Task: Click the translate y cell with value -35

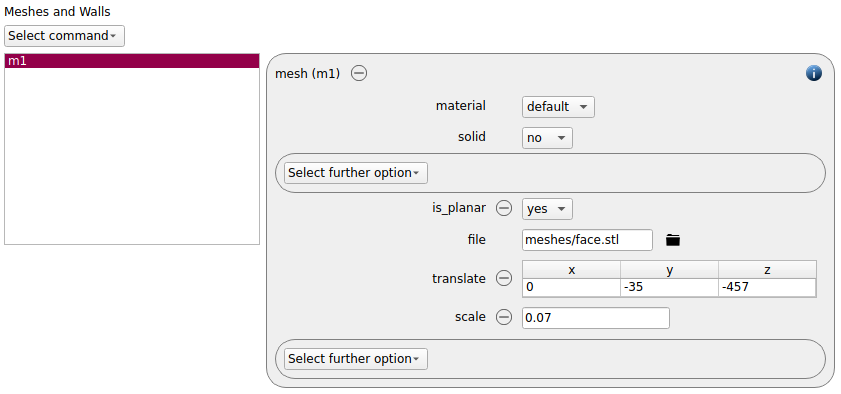Action: [669, 287]
